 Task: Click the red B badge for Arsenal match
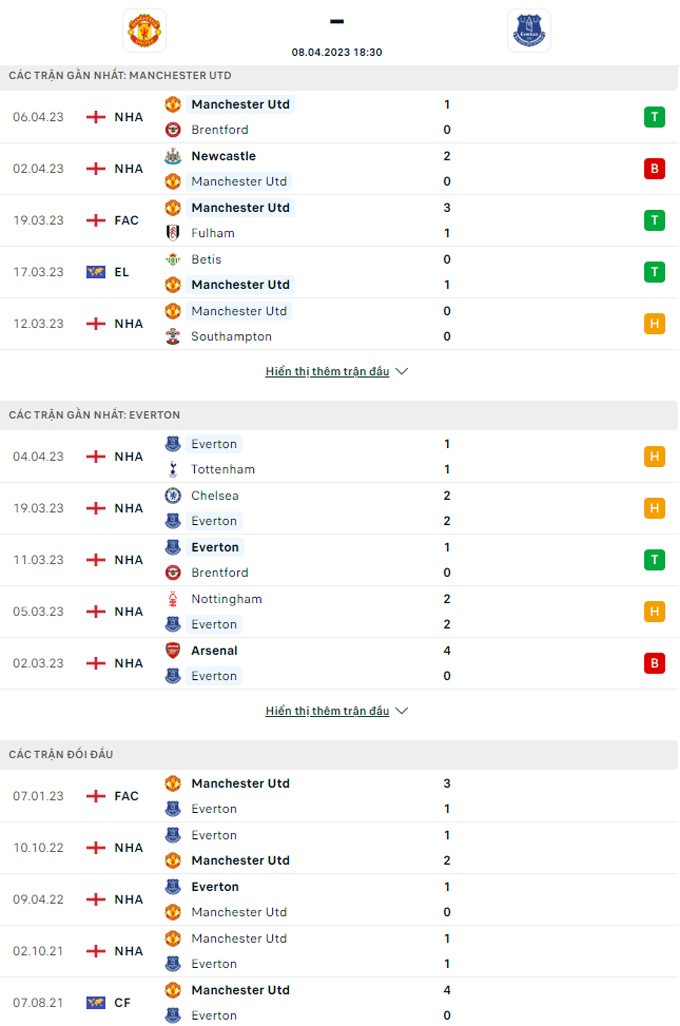point(655,663)
